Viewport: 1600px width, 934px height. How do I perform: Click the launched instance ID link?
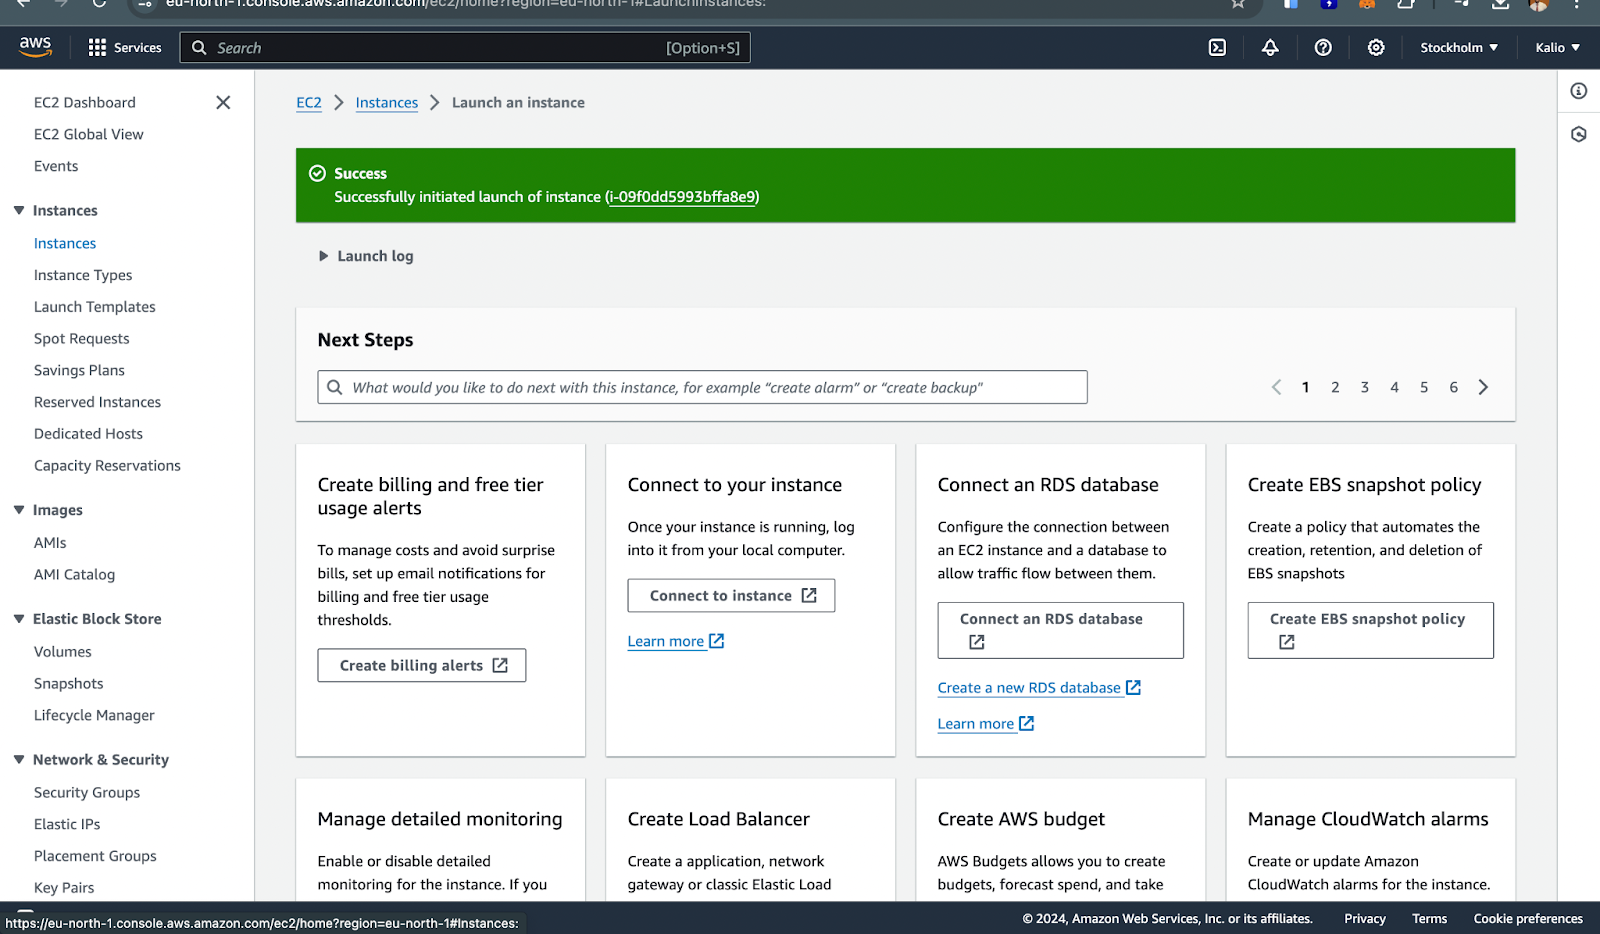[x=682, y=197]
